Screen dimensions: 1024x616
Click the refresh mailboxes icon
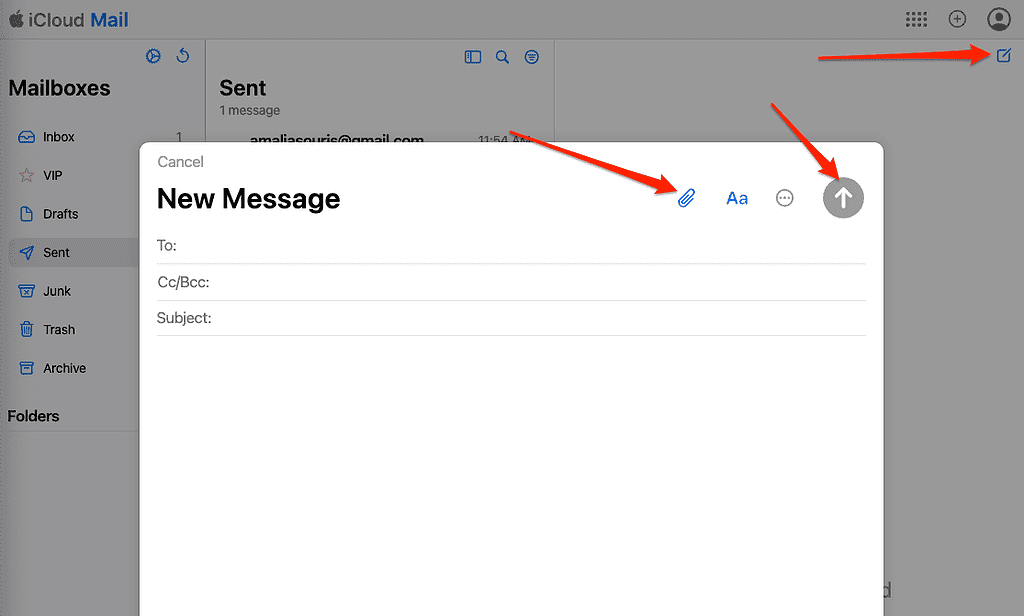183,57
